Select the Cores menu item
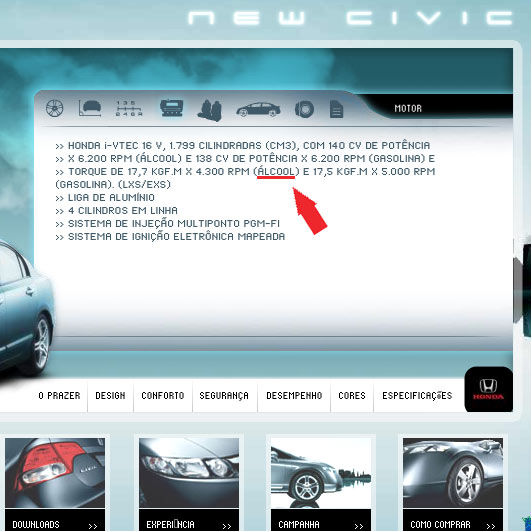 [x=352, y=396]
